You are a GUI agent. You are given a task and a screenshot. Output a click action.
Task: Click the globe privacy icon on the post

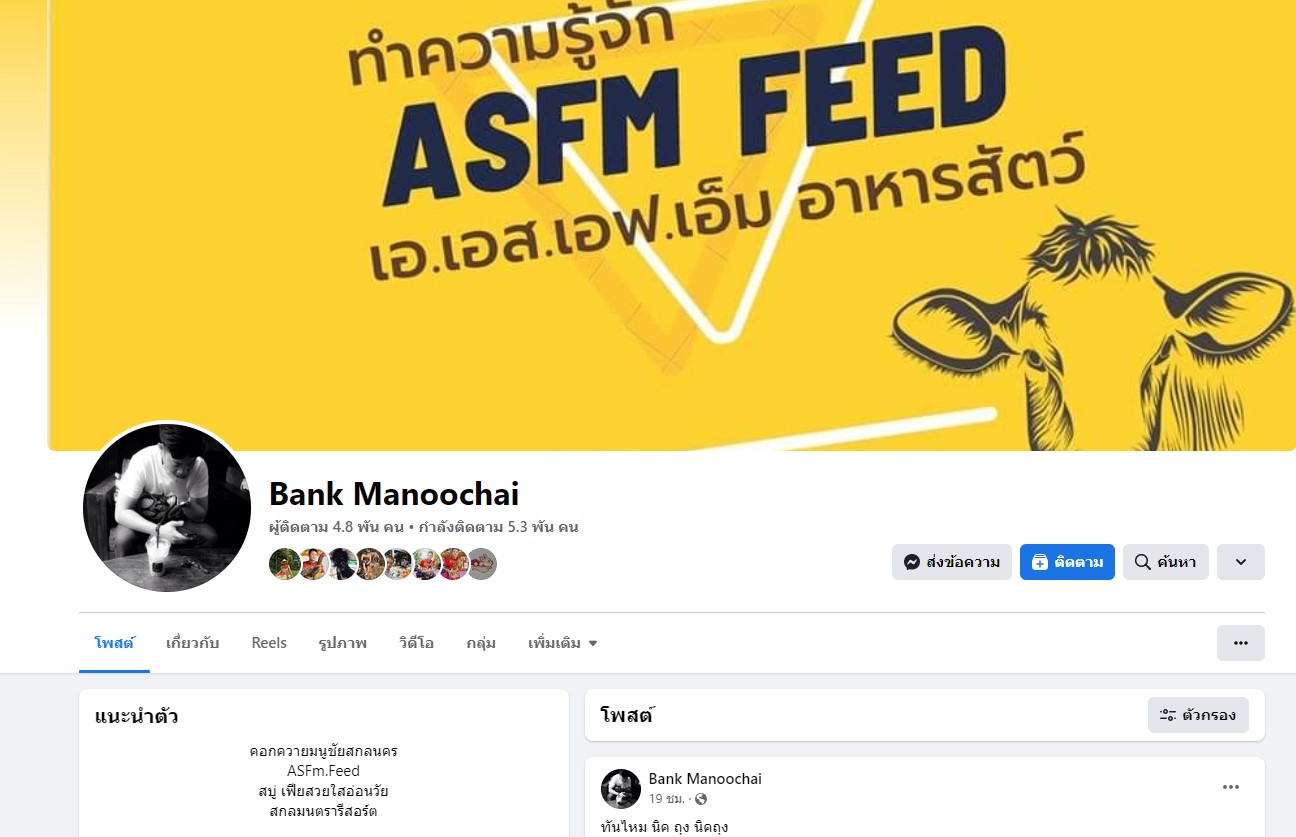click(x=700, y=799)
